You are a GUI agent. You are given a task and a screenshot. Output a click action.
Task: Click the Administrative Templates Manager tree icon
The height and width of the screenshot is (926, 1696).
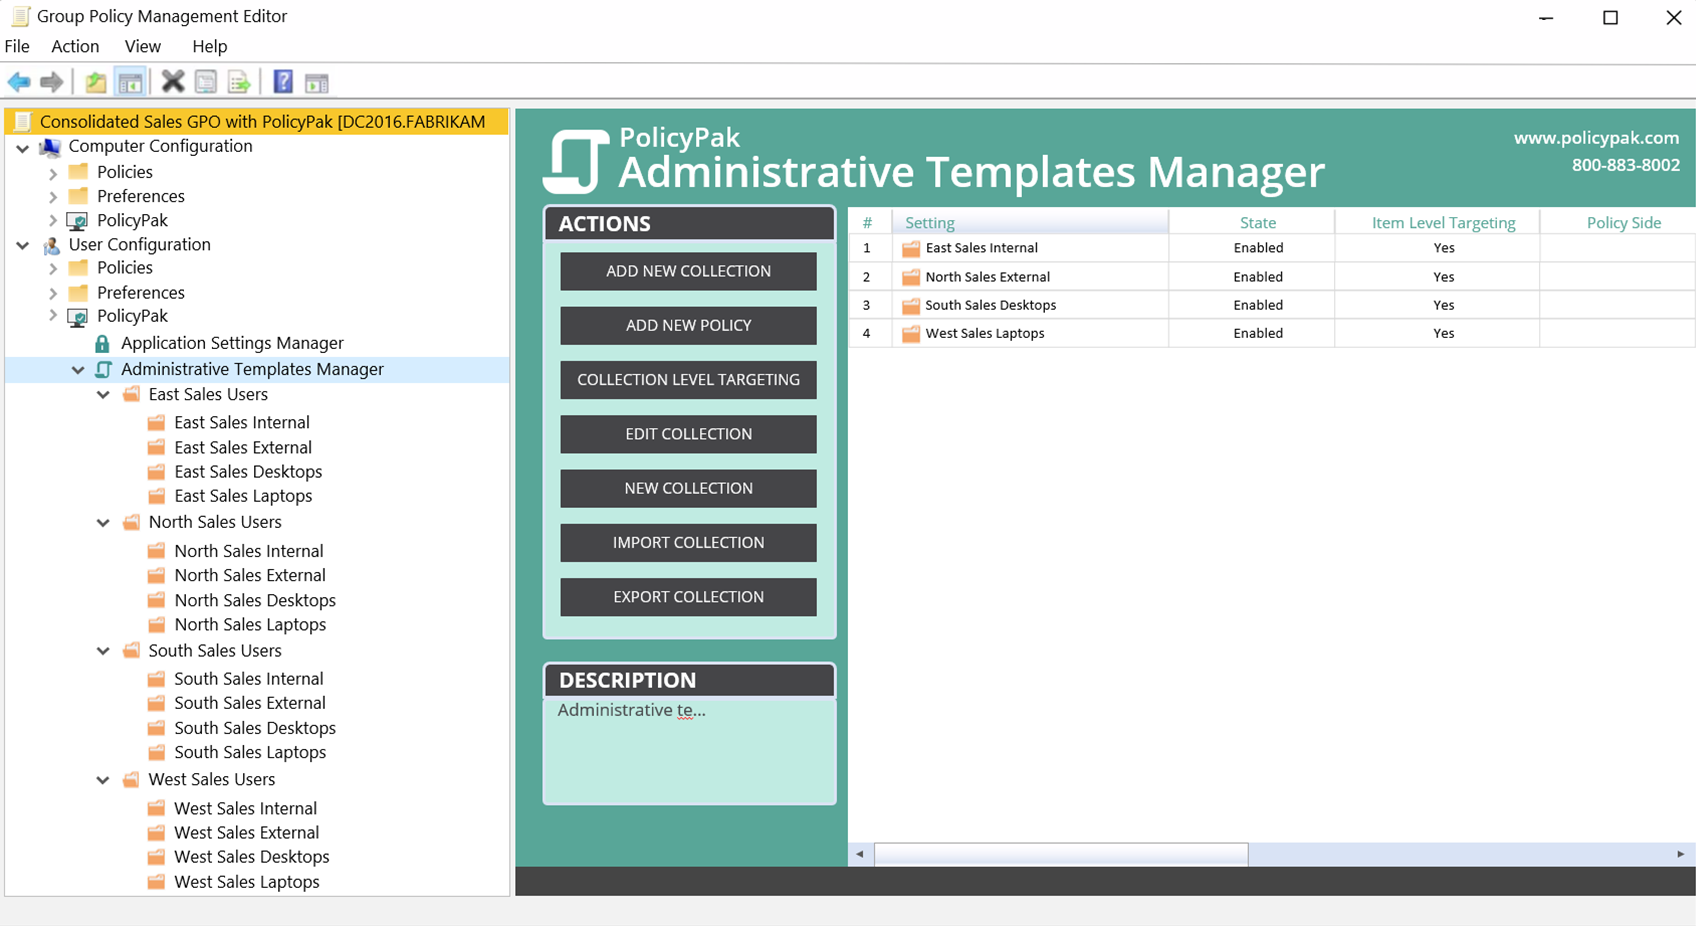[x=103, y=370]
